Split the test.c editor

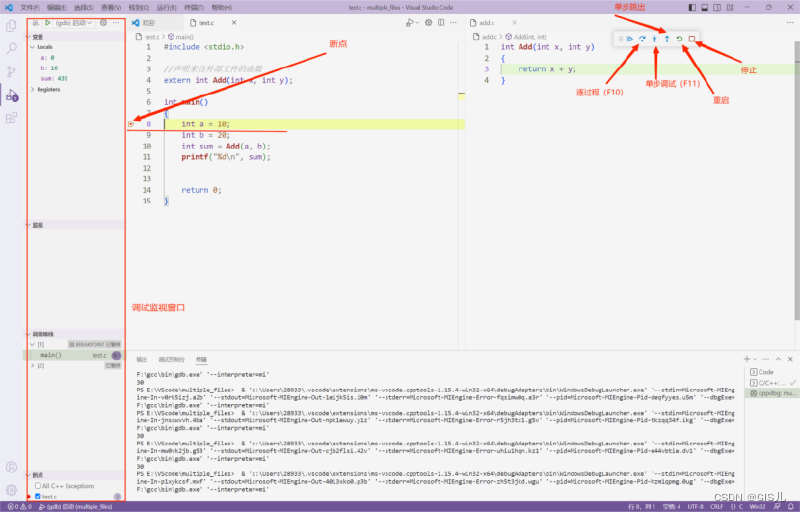[x=441, y=22]
